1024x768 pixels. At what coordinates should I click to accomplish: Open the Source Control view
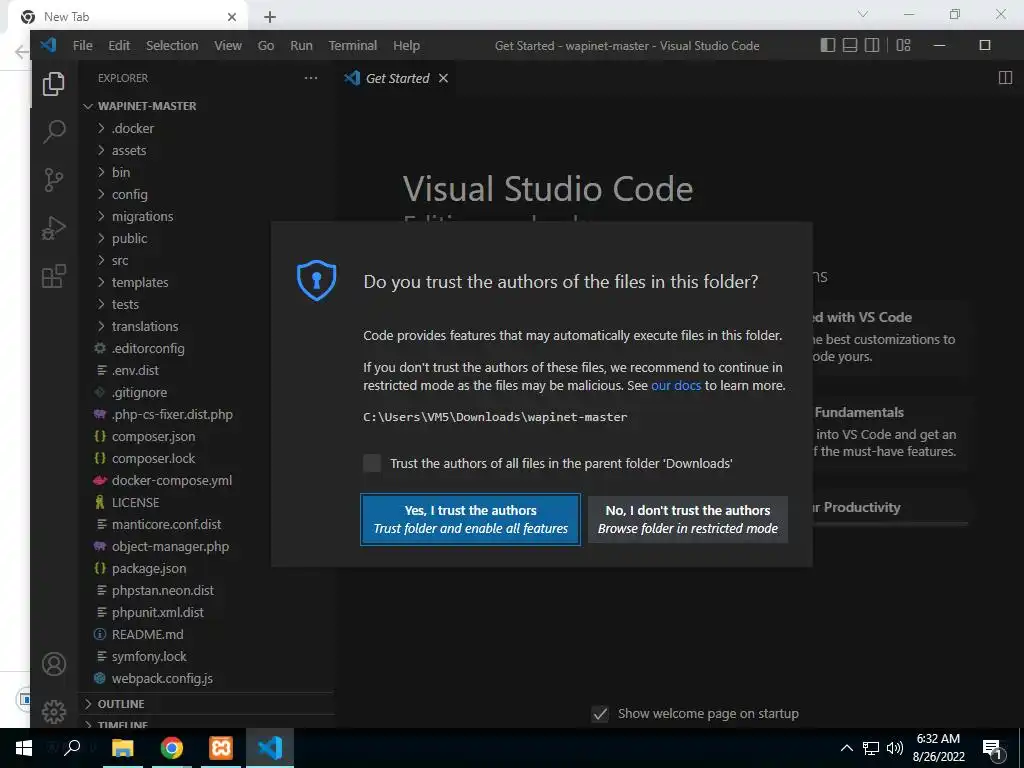pyautogui.click(x=54, y=180)
